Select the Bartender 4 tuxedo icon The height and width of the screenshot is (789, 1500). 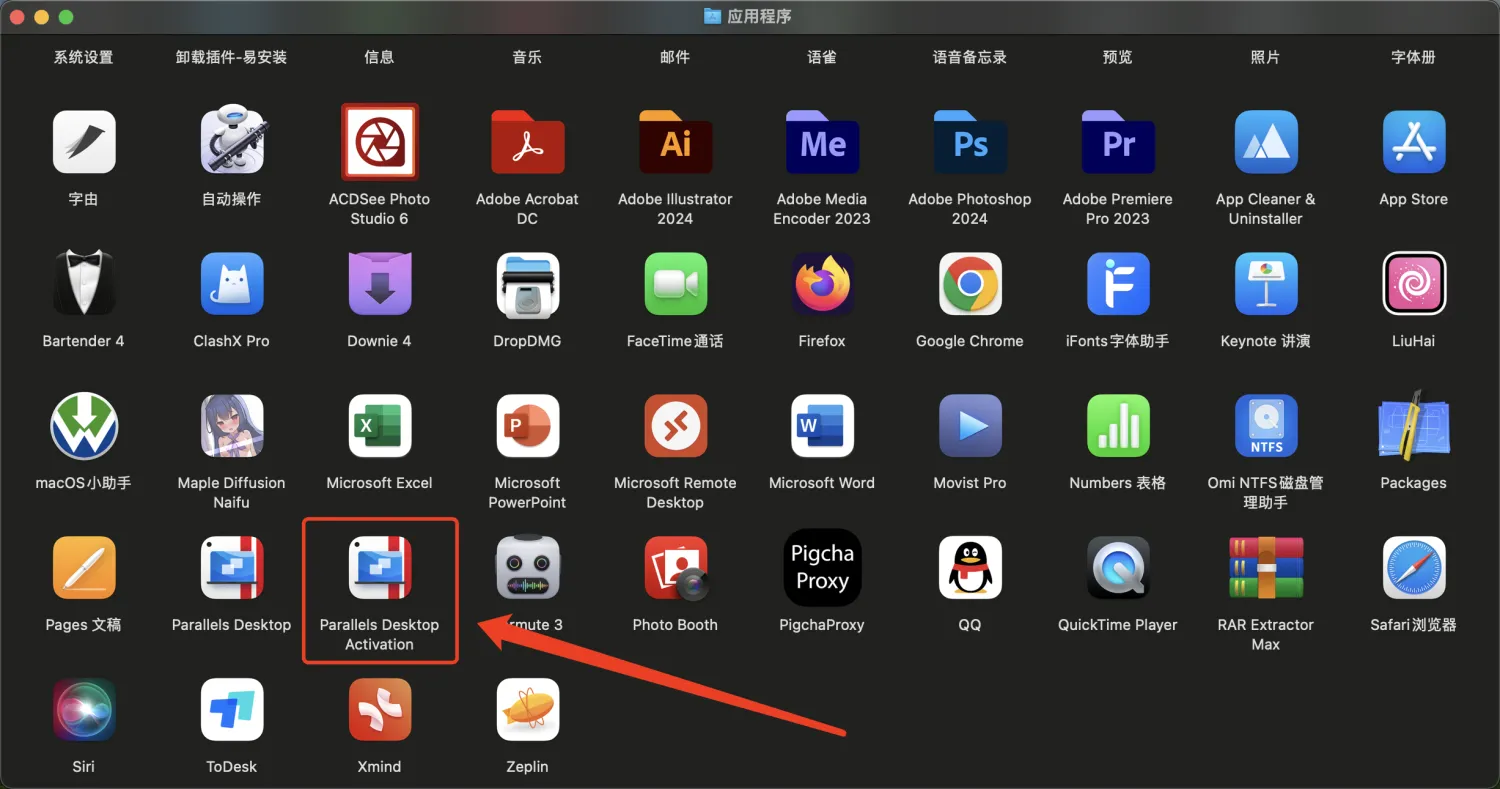(x=84, y=284)
